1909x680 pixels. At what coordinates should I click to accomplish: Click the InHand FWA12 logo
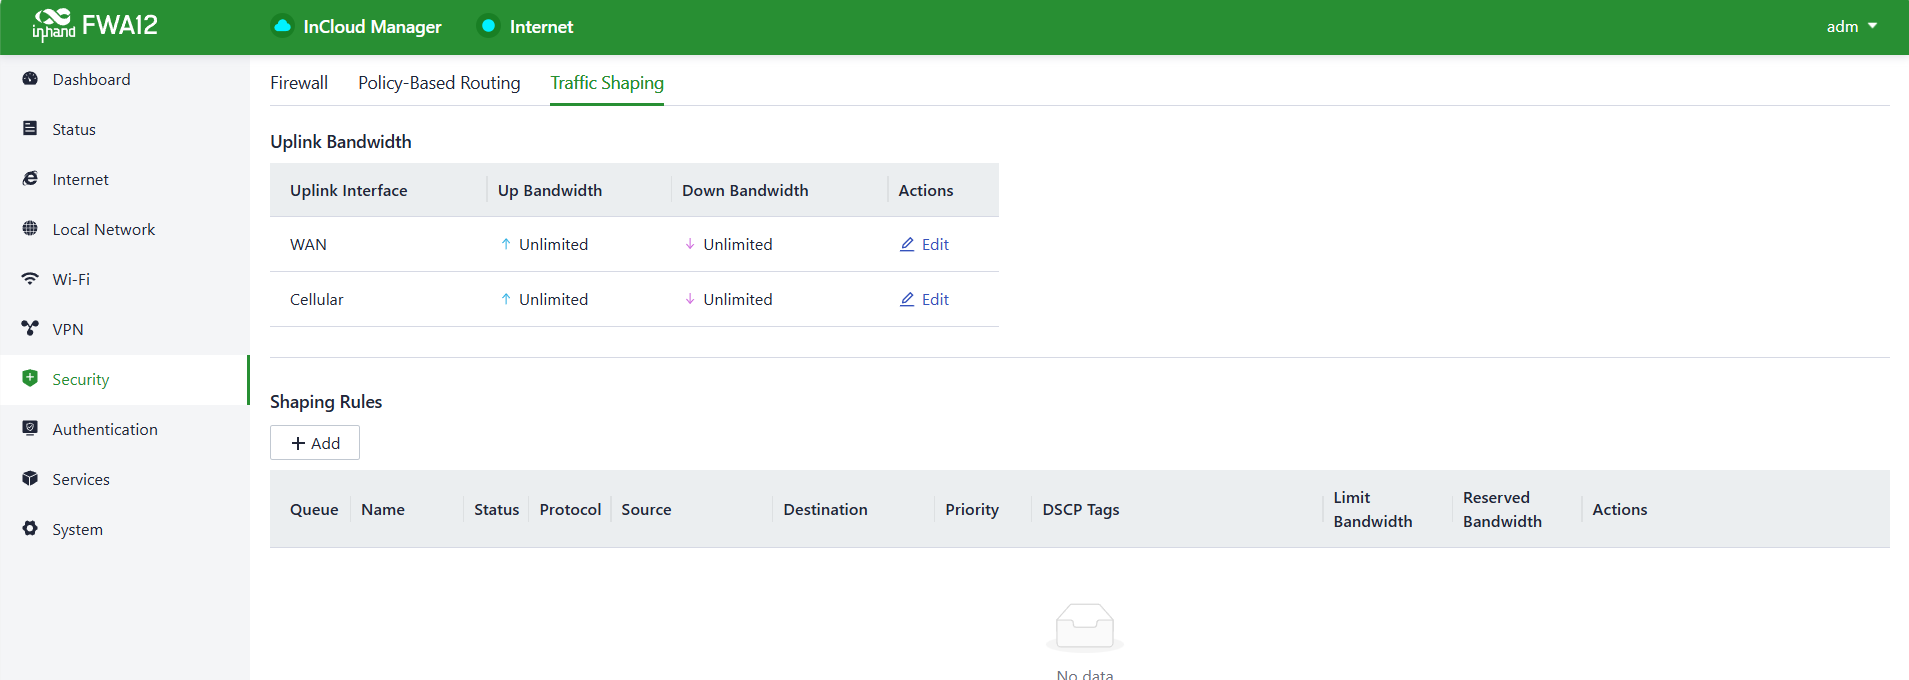tap(95, 25)
